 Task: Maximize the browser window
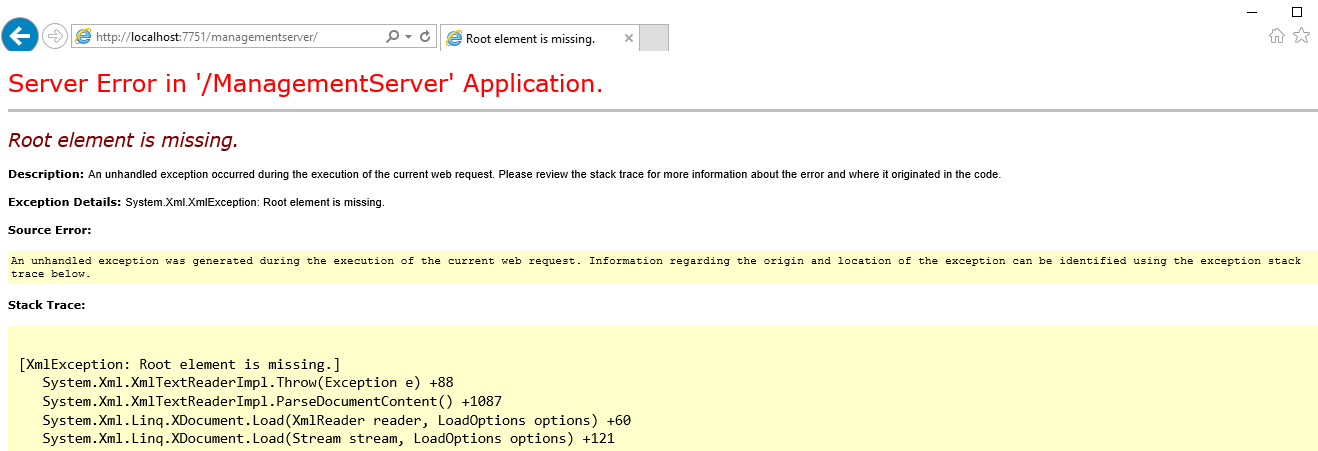tap(1297, 12)
